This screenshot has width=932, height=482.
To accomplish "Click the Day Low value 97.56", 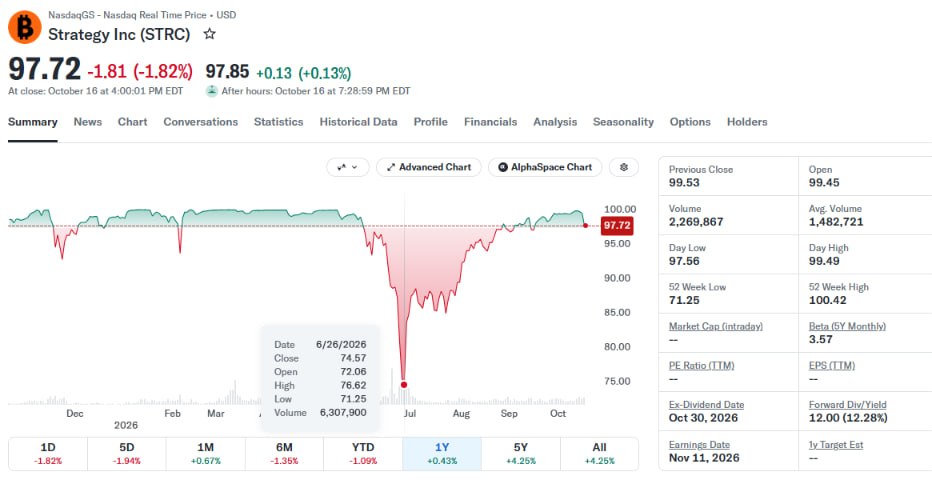I will point(684,261).
